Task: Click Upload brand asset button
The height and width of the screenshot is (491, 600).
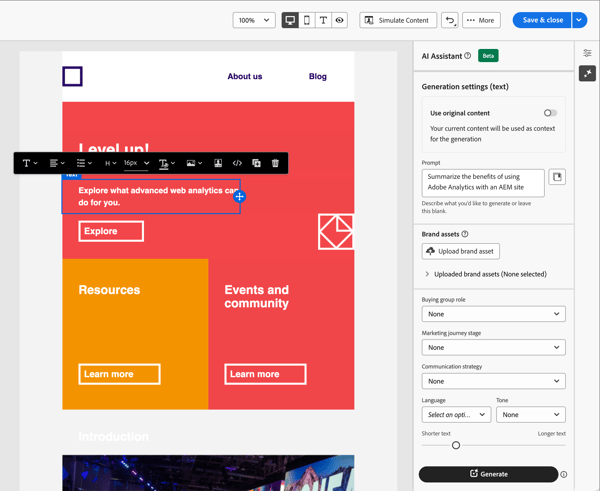Action: pos(460,251)
